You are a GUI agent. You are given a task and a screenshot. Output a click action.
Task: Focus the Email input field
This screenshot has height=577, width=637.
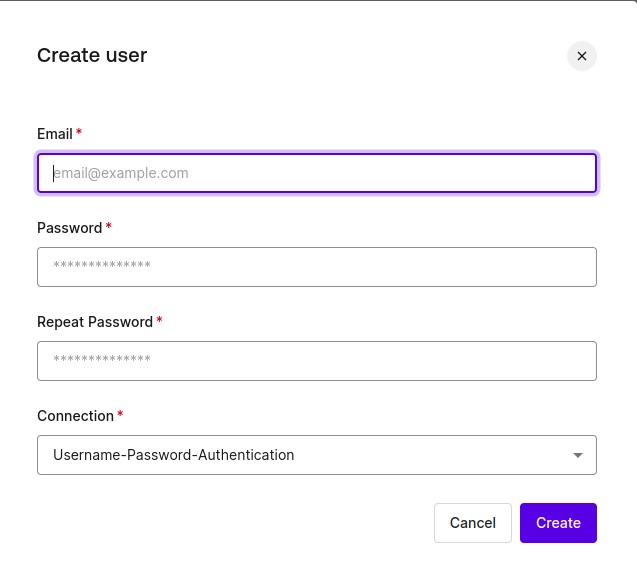317,173
